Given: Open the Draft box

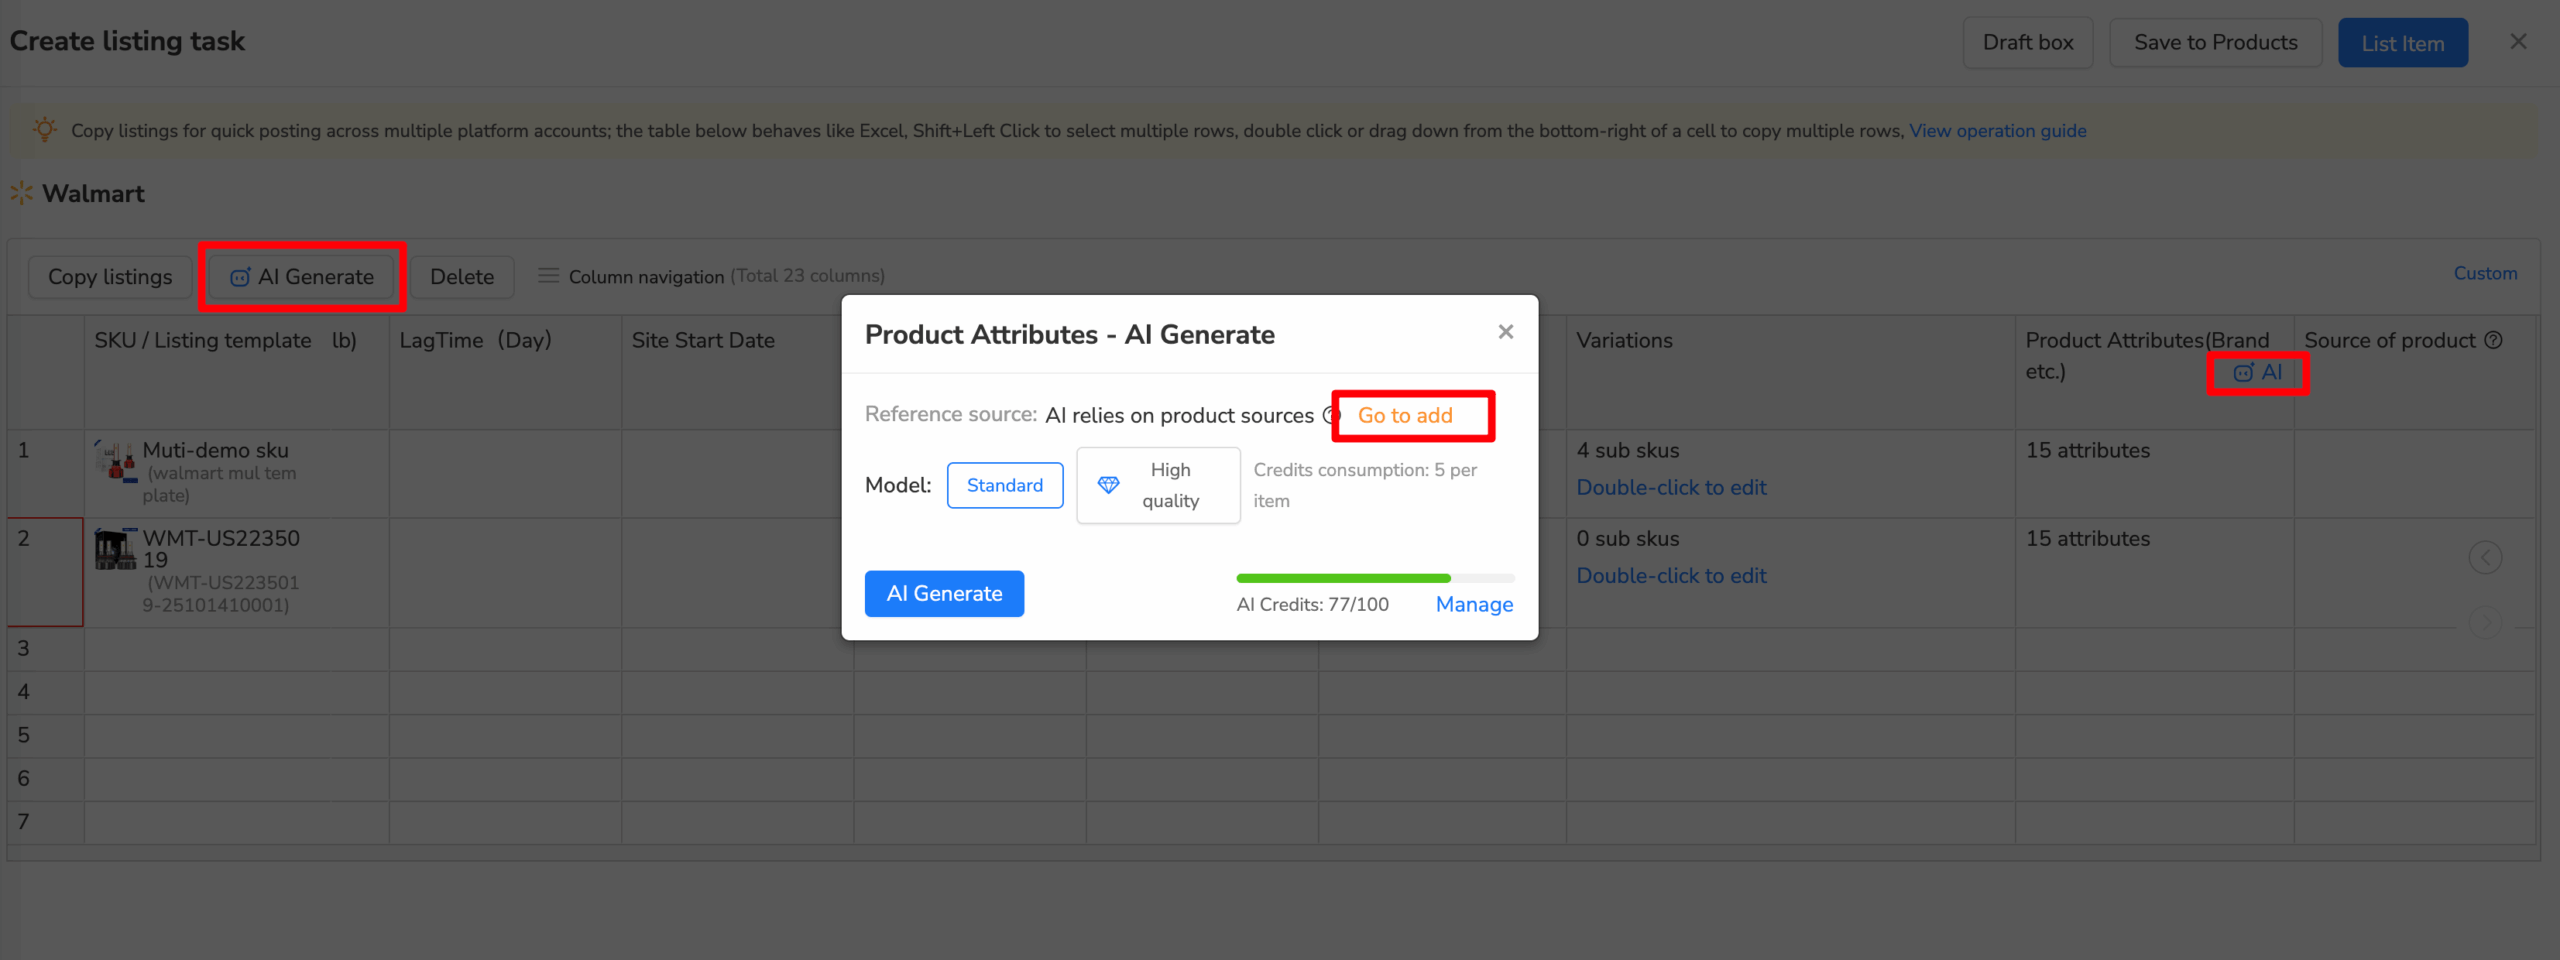Looking at the screenshot, I should (x=2028, y=43).
